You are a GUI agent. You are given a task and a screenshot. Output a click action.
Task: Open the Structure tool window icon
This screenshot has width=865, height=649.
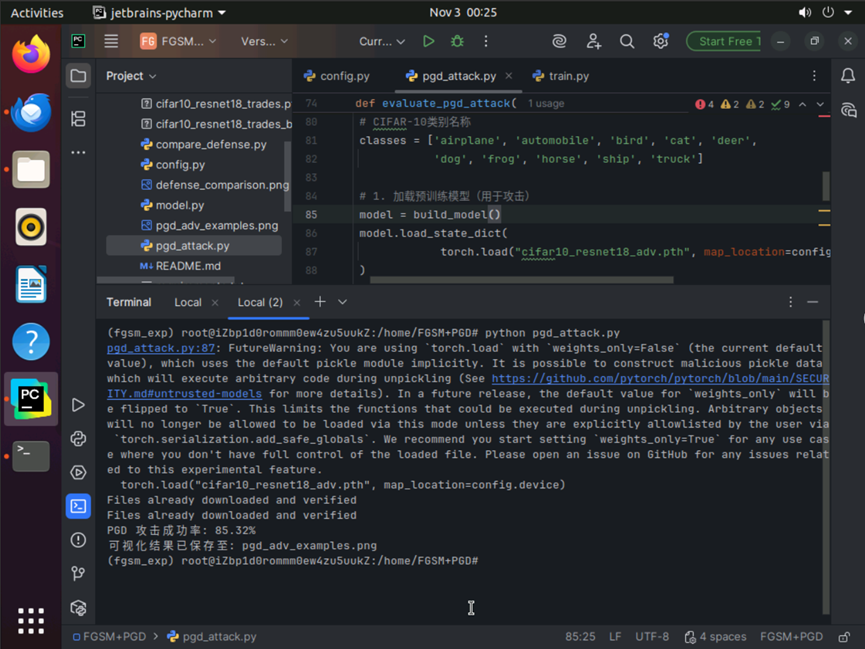[x=78, y=119]
